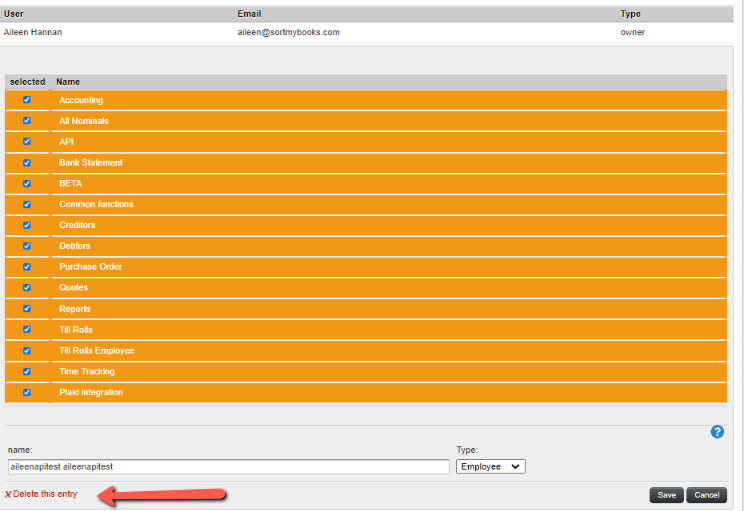Toggle the All Nominals checkbox
The image size is (744, 511).
pos(27,121)
